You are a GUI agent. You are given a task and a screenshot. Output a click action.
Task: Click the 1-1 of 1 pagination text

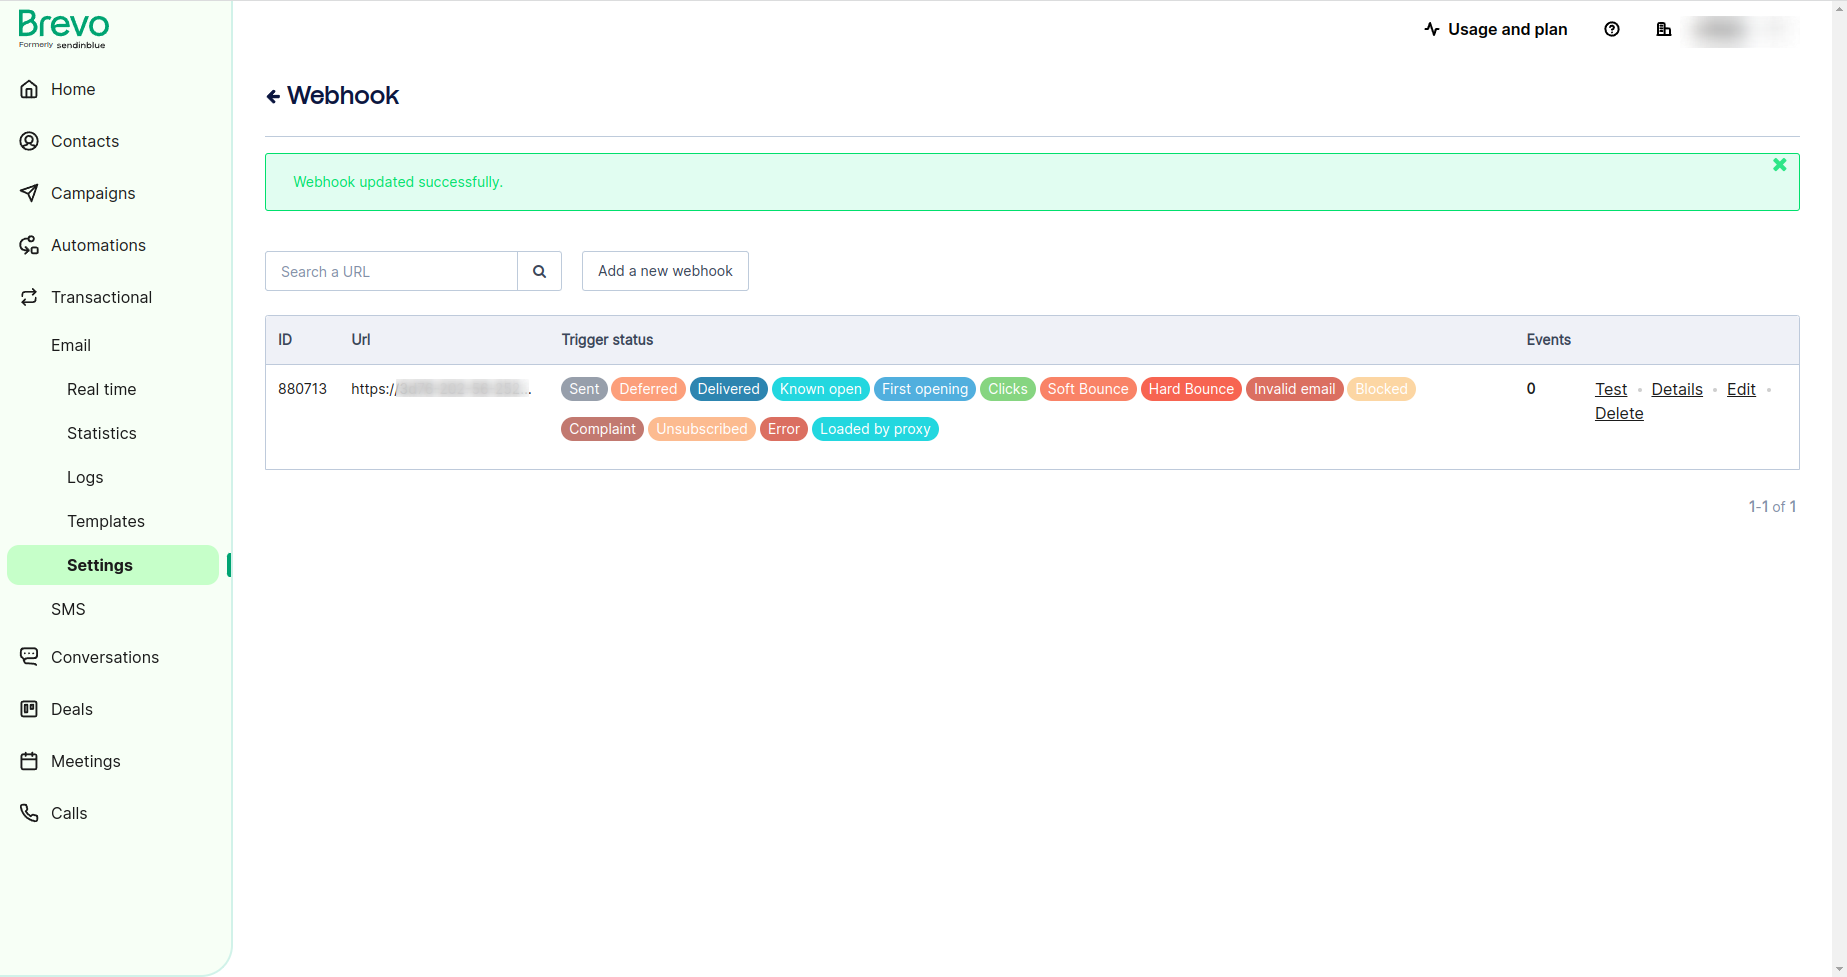point(1772,507)
